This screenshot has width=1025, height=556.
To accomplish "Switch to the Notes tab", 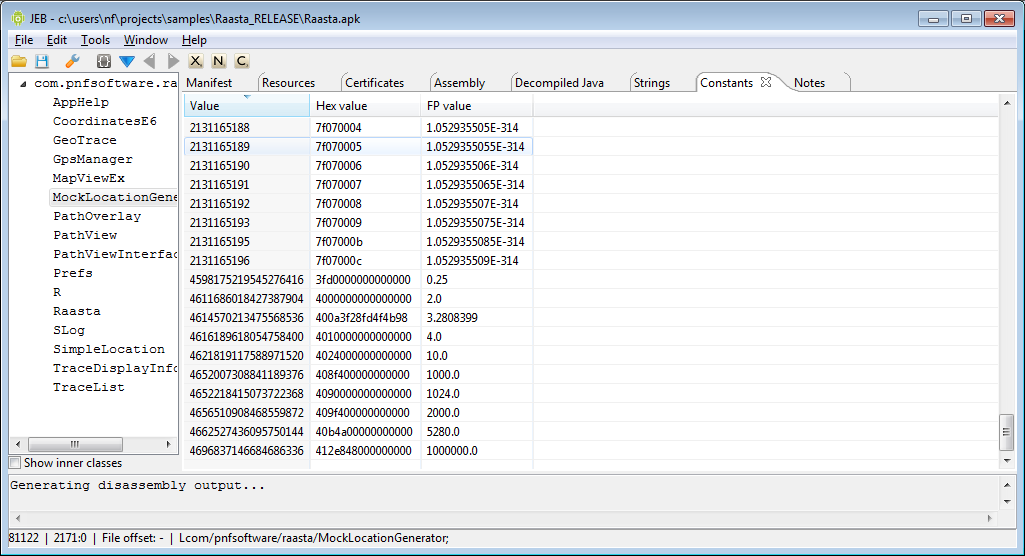I will pyautogui.click(x=809, y=83).
